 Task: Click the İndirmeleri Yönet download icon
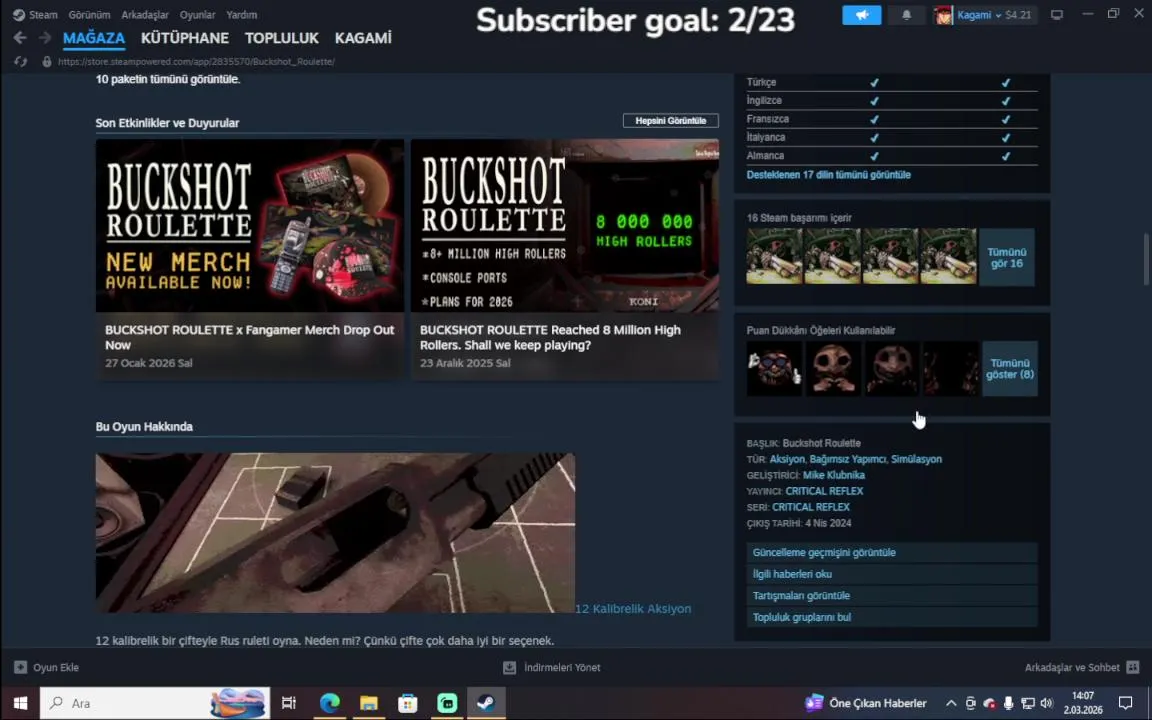point(509,667)
